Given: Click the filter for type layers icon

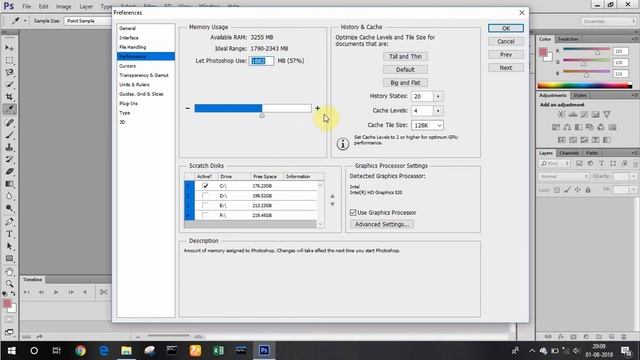Looking at the screenshot, I should pos(601,163).
